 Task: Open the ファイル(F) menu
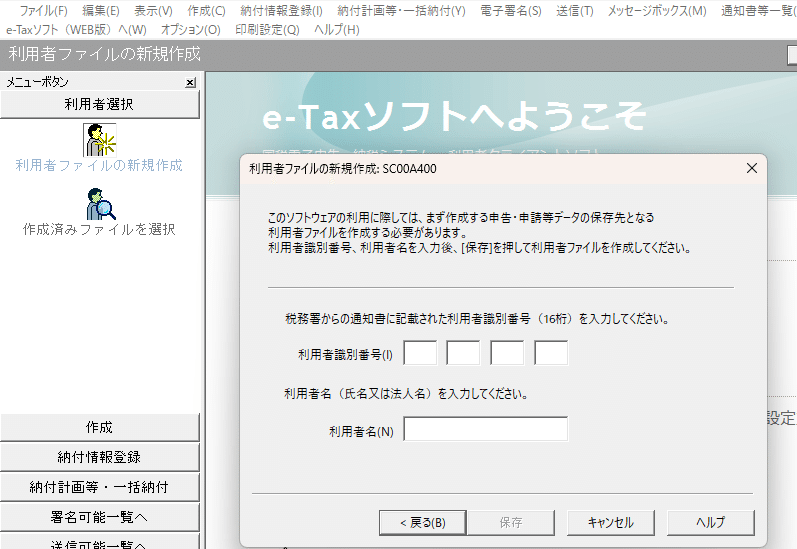(x=43, y=11)
